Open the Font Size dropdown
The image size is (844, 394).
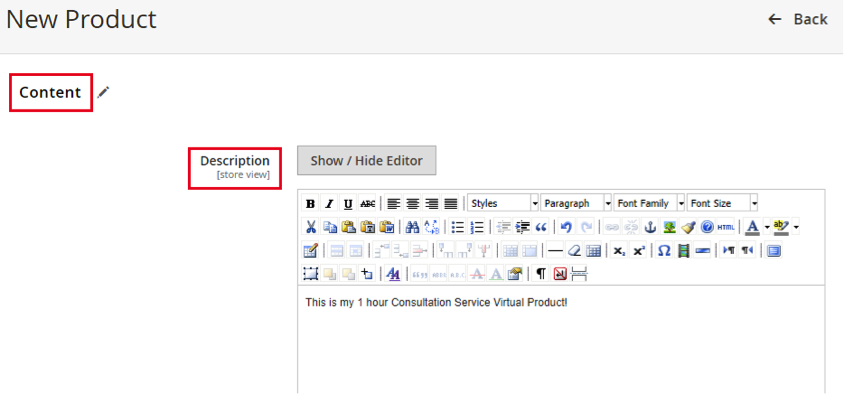coord(723,203)
